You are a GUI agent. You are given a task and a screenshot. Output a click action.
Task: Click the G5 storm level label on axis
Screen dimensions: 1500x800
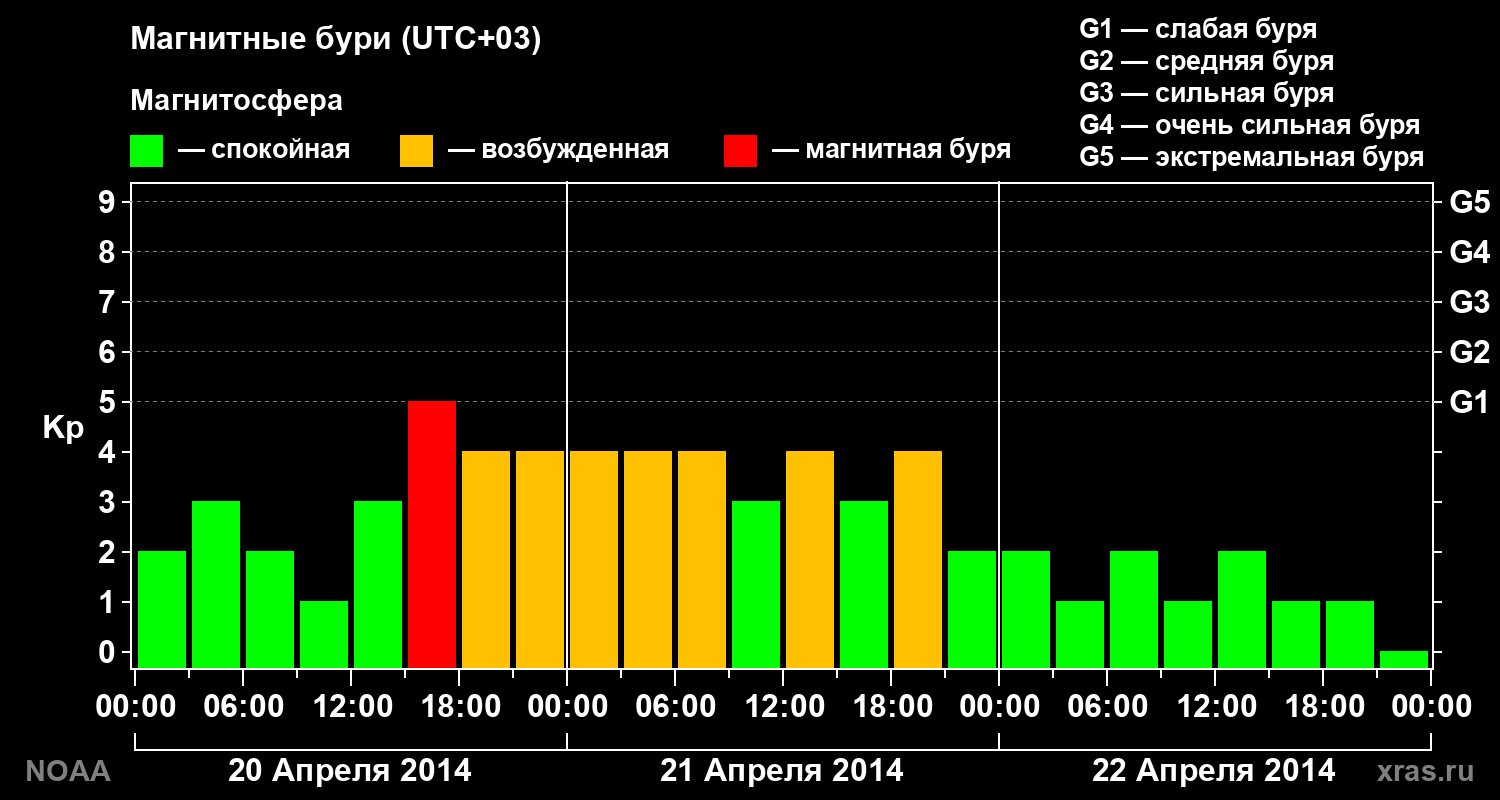pyautogui.click(x=1469, y=202)
